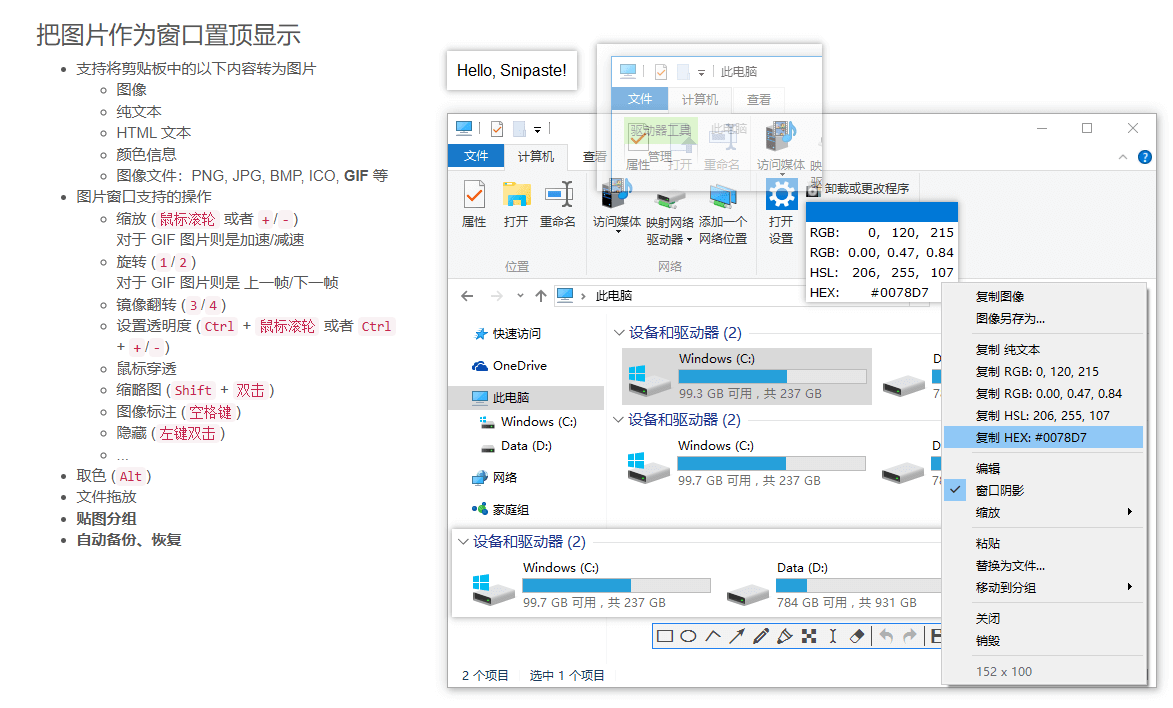Switch to the 文件 ribbon tab
This screenshot has width=1173, height=708.
coord(476,156)
